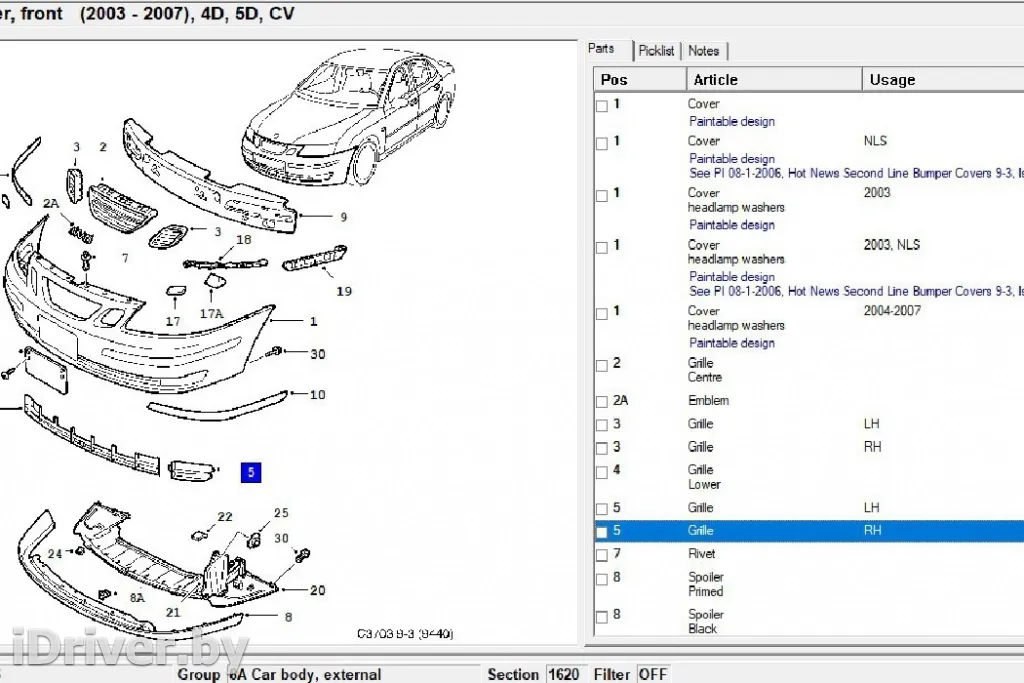Click callout 24 in the diagram
Viewport: 1024px width, 683px height.
(x=55, y=554)
